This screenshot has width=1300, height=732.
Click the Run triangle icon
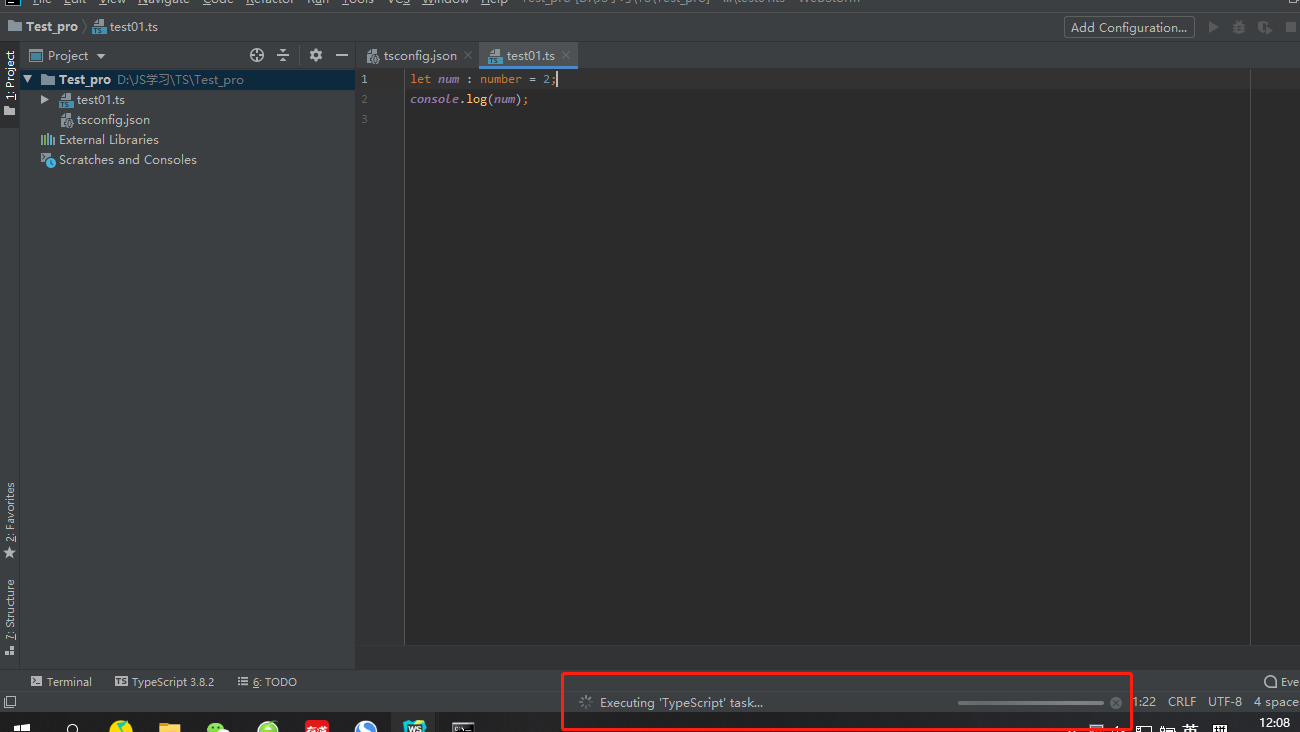pos(1213,27)
